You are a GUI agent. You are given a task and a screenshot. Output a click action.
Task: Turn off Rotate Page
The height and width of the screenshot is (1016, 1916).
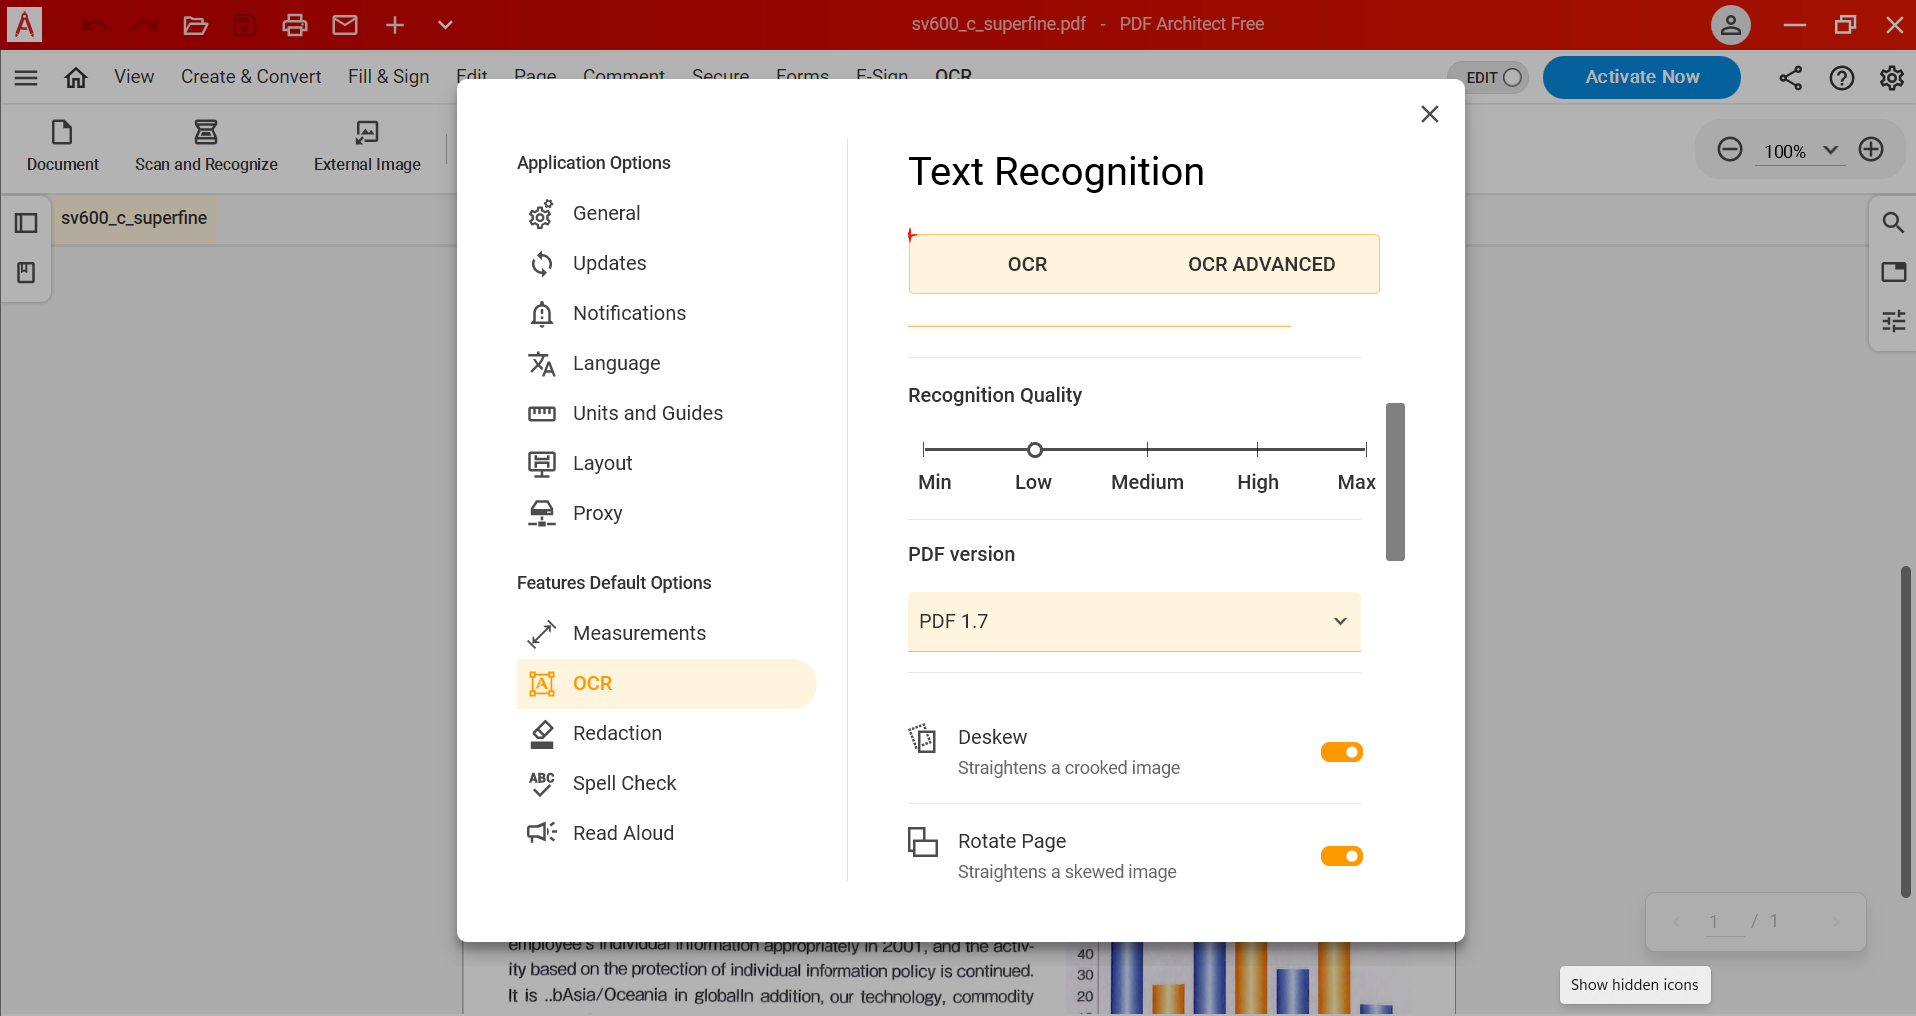tap(1340, 856)
